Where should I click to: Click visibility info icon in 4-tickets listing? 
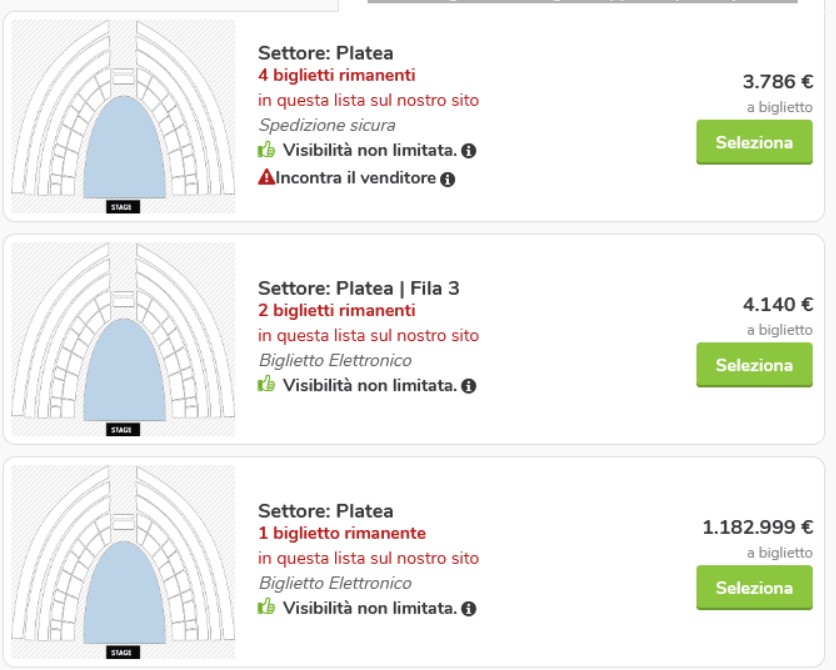click(469, 151)
